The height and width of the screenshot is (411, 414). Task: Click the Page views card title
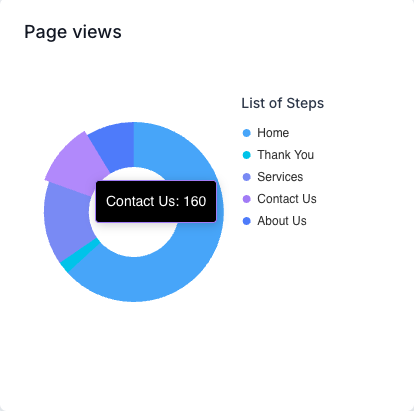coord(73,32)
